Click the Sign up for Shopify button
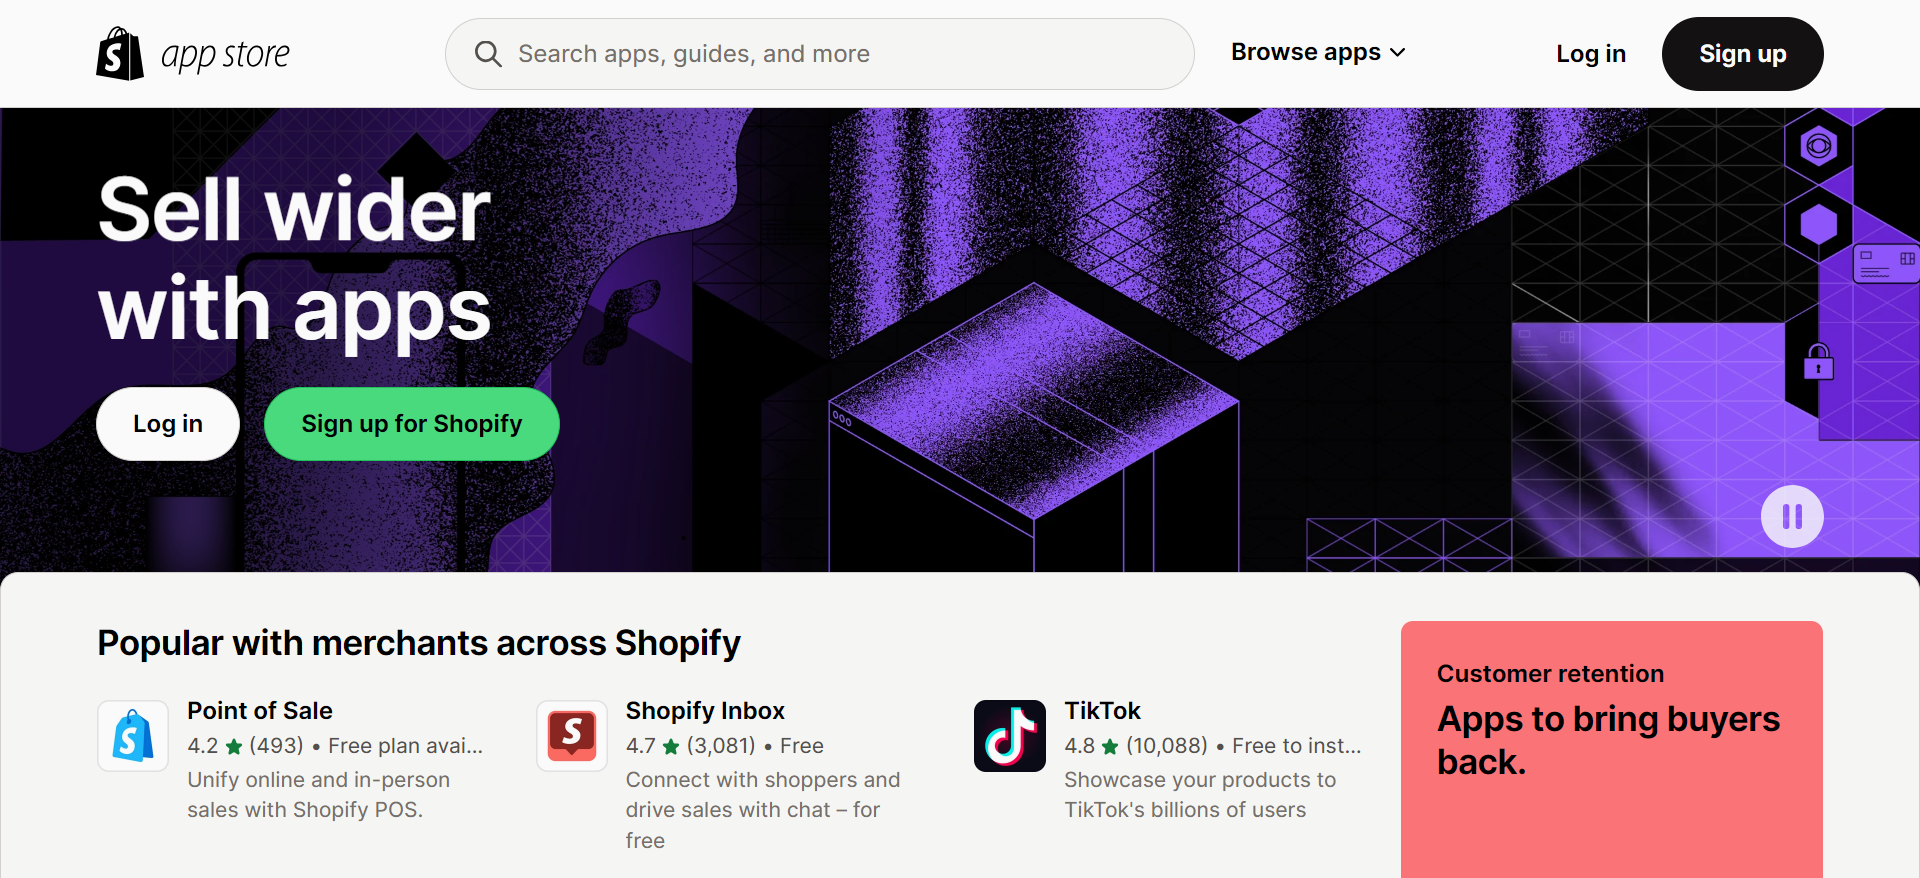Viewport: 1920px width, 878px height. click(x=411, y=423)
